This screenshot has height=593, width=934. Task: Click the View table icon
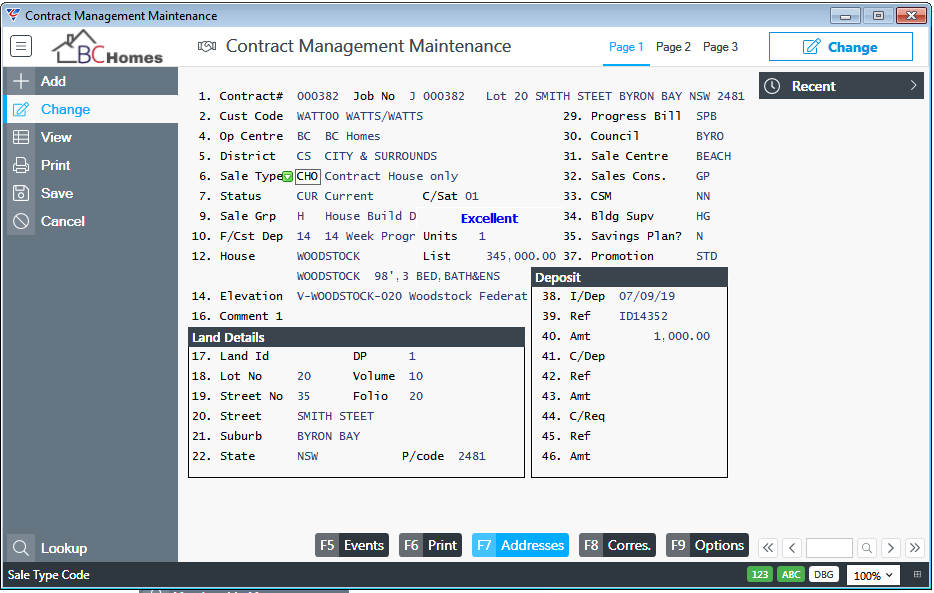pos(21,137)
